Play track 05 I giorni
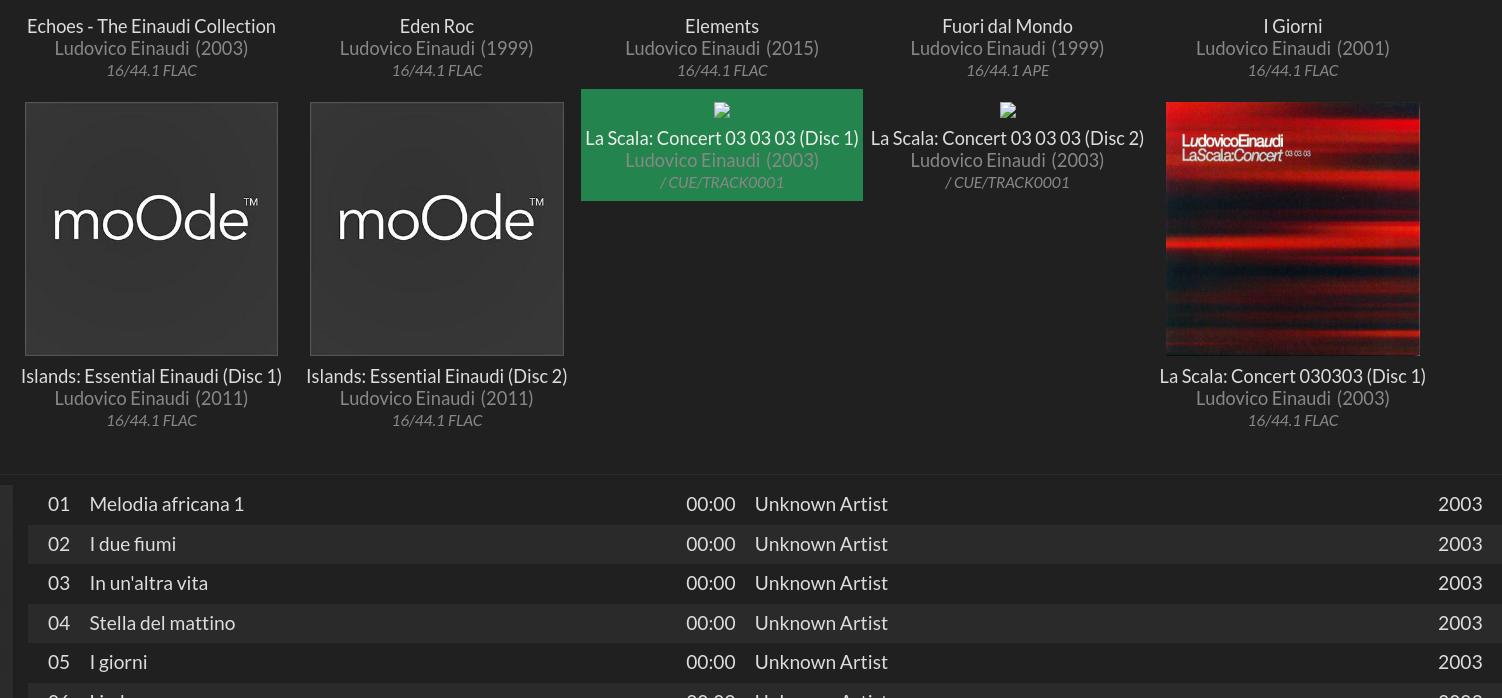Viewport: 1502px width, 698px height. (765, 662)
